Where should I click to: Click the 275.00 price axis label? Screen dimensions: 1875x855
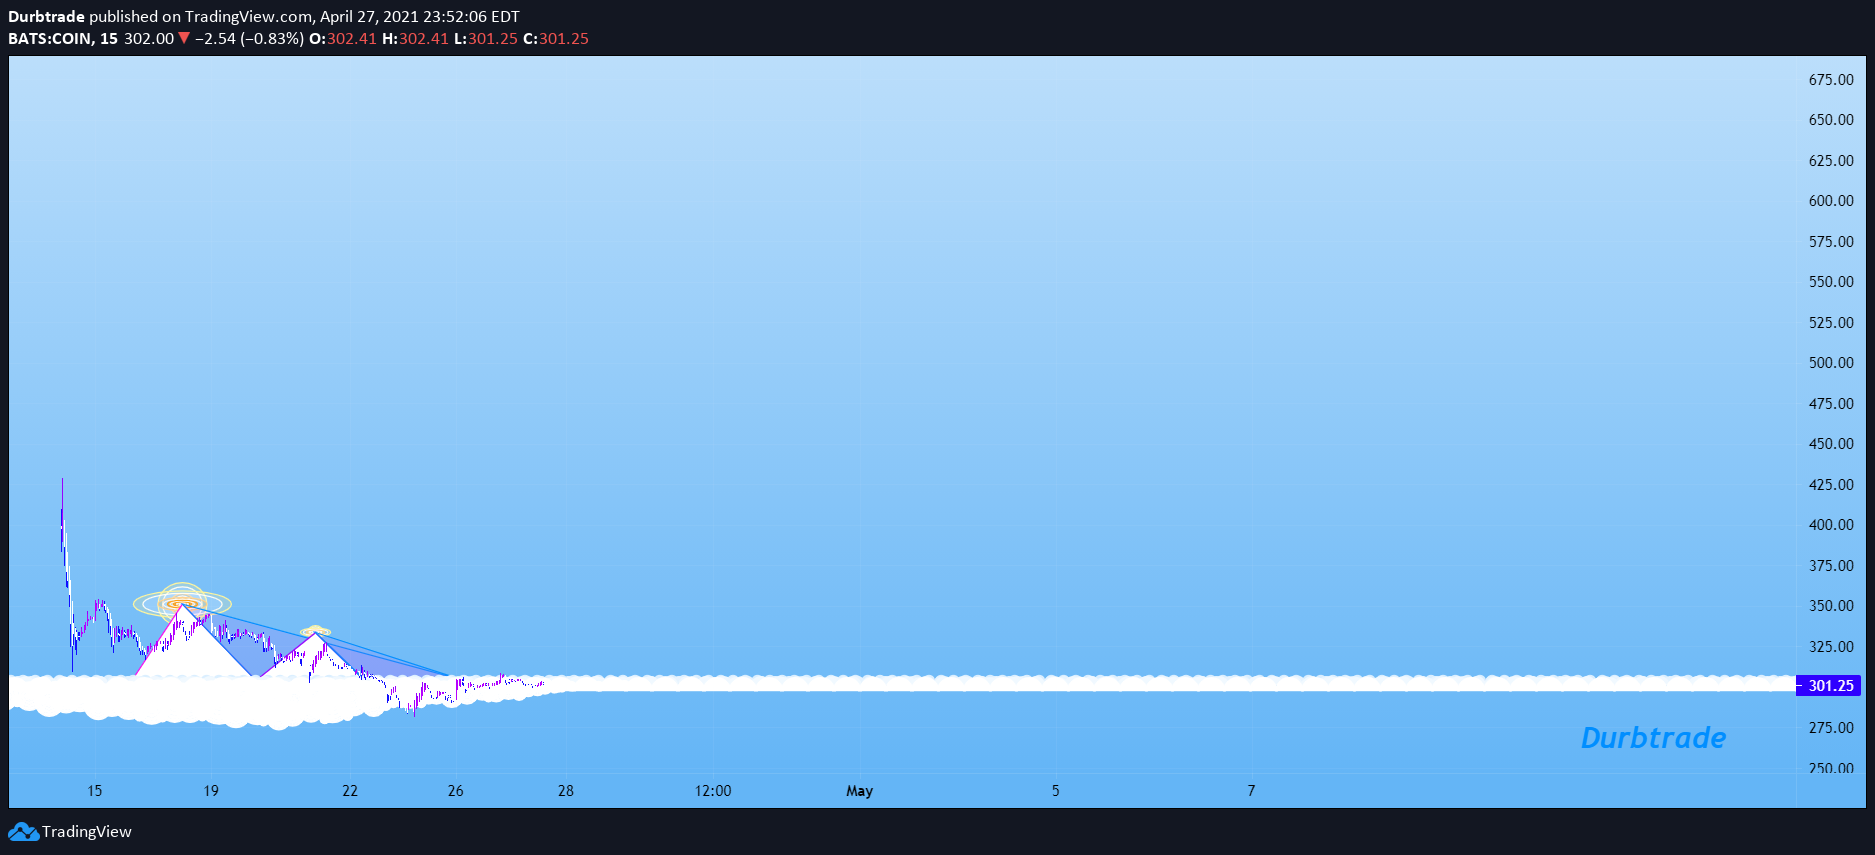coord(1831,728)
